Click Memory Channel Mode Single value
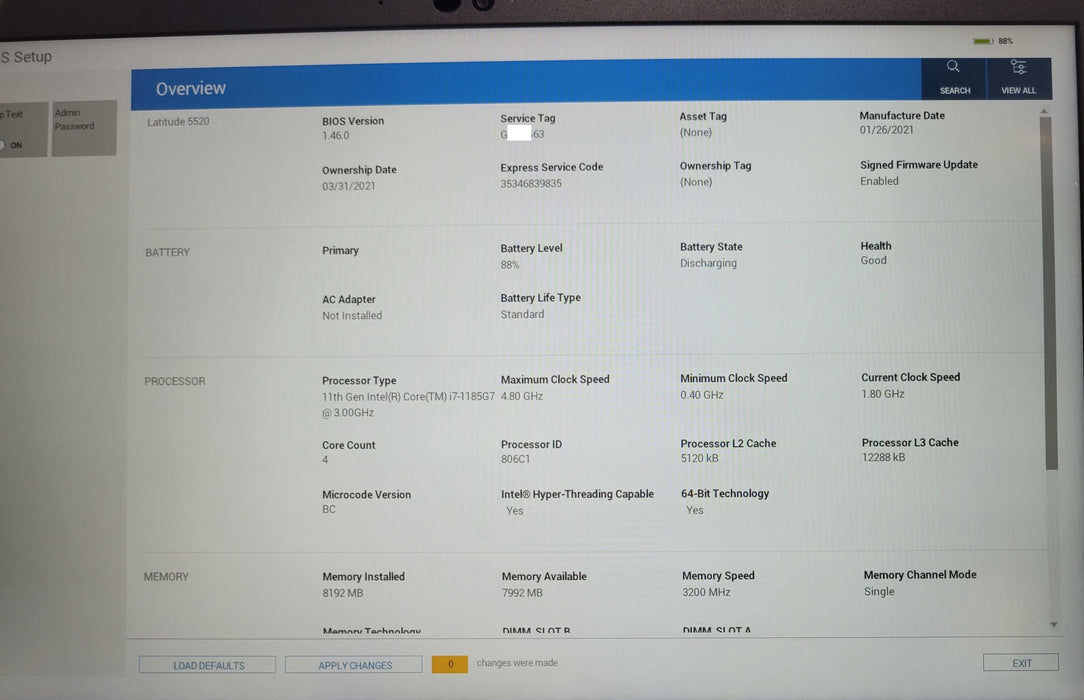The width and height of the screenshot is (1084, 700). [x=879, y=592]
